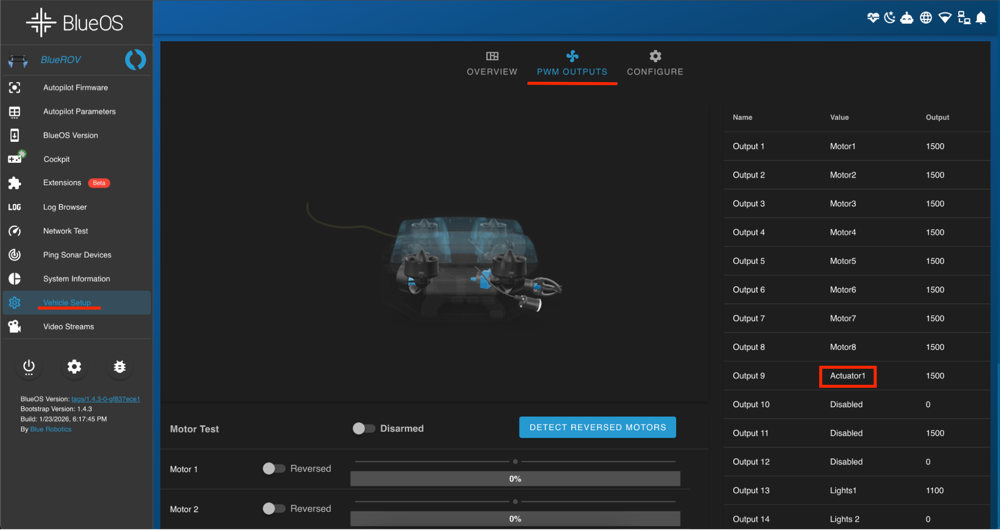Switch to the Configure tab
Image resolution: width=1000 pixels, height=530 pixels.
point(655,64)
